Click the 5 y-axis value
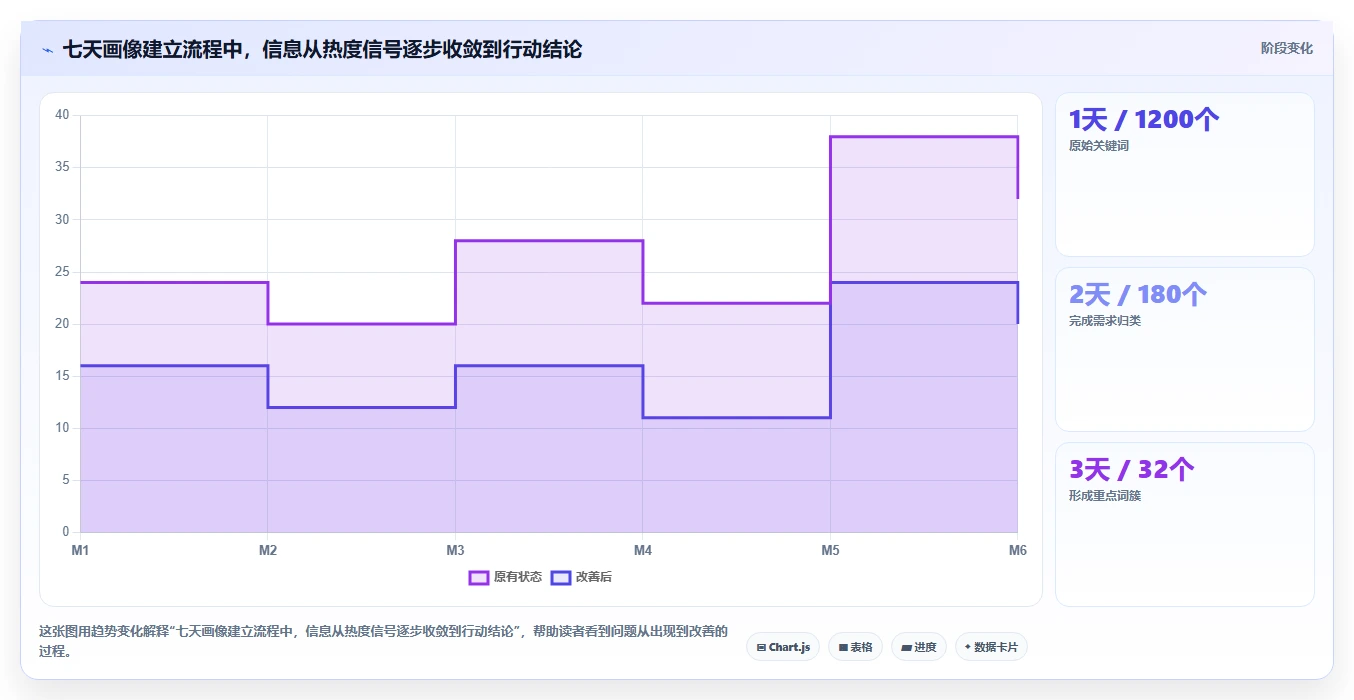 click(65, 480)
